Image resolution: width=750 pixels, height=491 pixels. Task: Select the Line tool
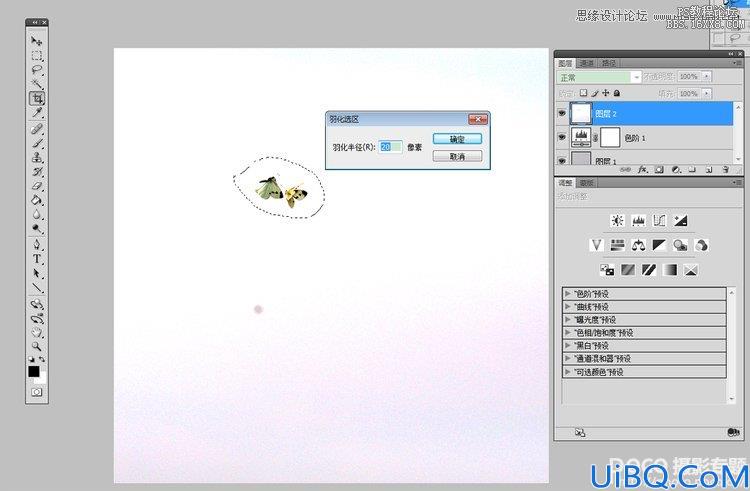[37, 288]
